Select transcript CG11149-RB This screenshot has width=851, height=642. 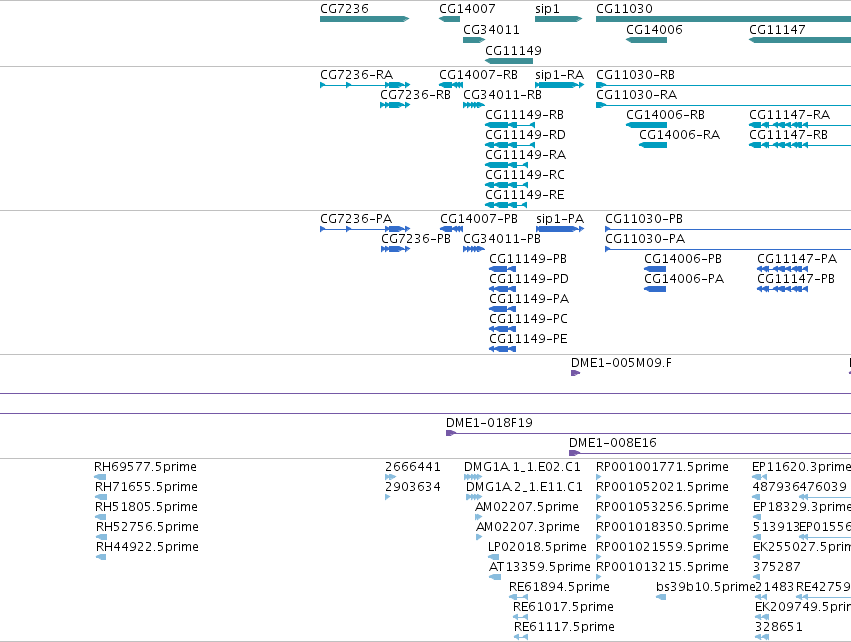[510, 125]
